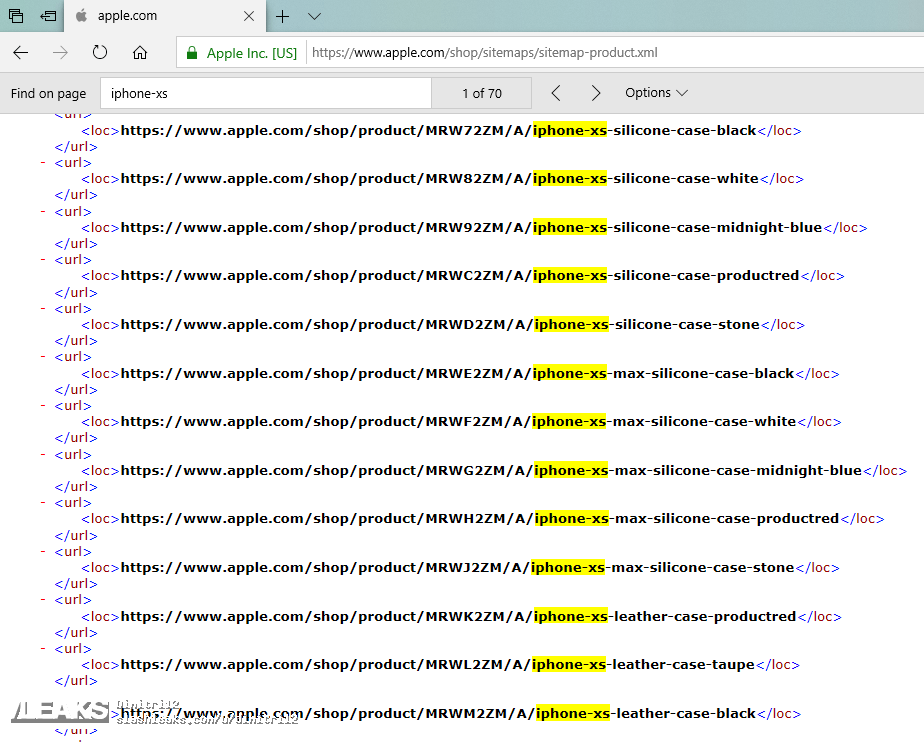Go to the home page
Viewport: 924px width, 742px height.
coord(140,52)
